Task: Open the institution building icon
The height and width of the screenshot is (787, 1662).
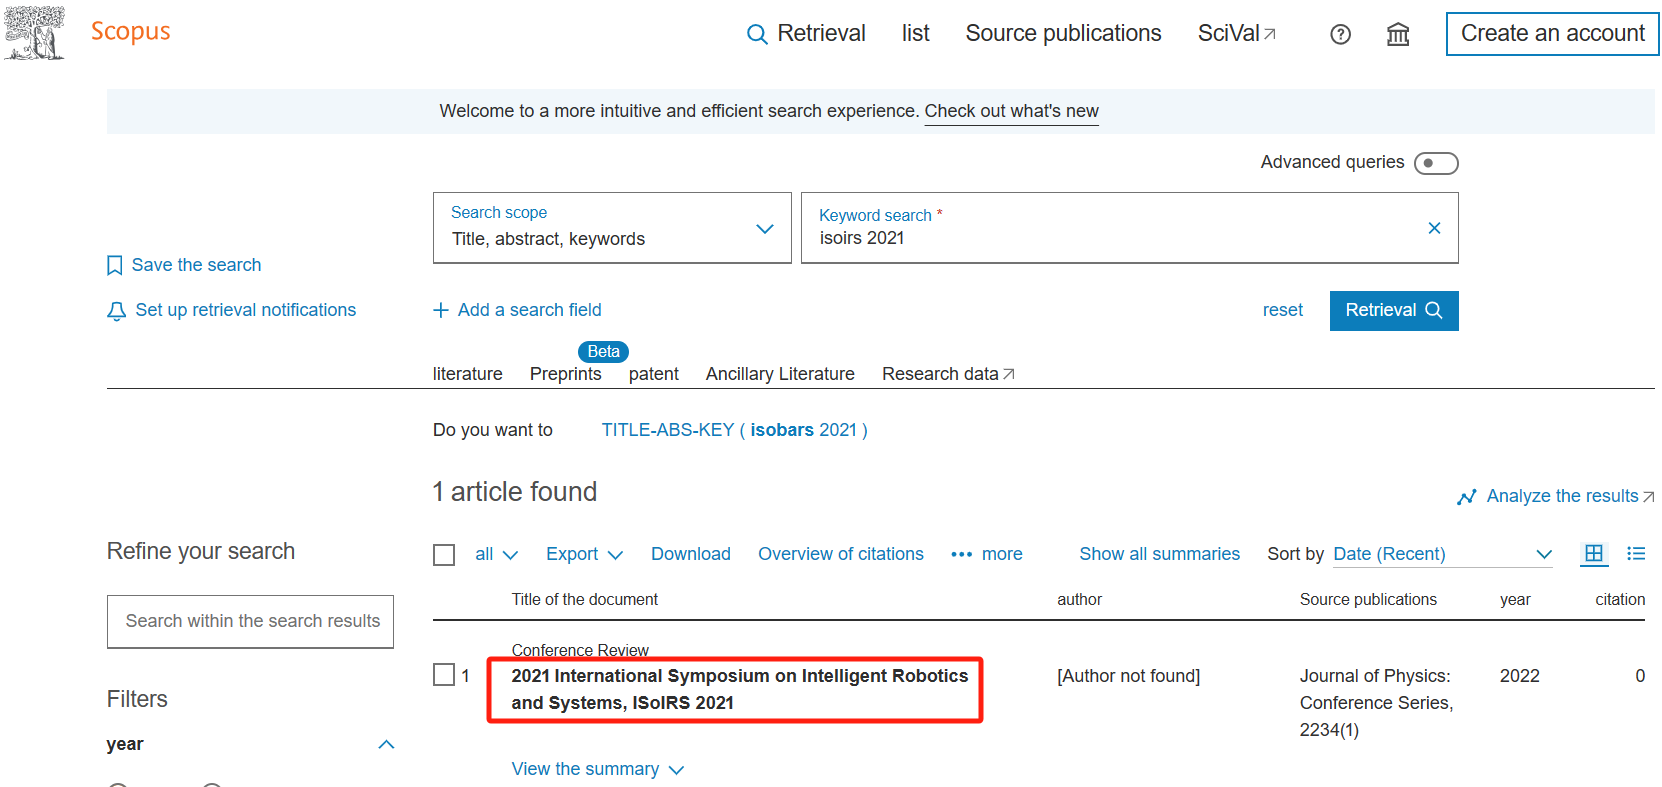Action: point(1397,35)
